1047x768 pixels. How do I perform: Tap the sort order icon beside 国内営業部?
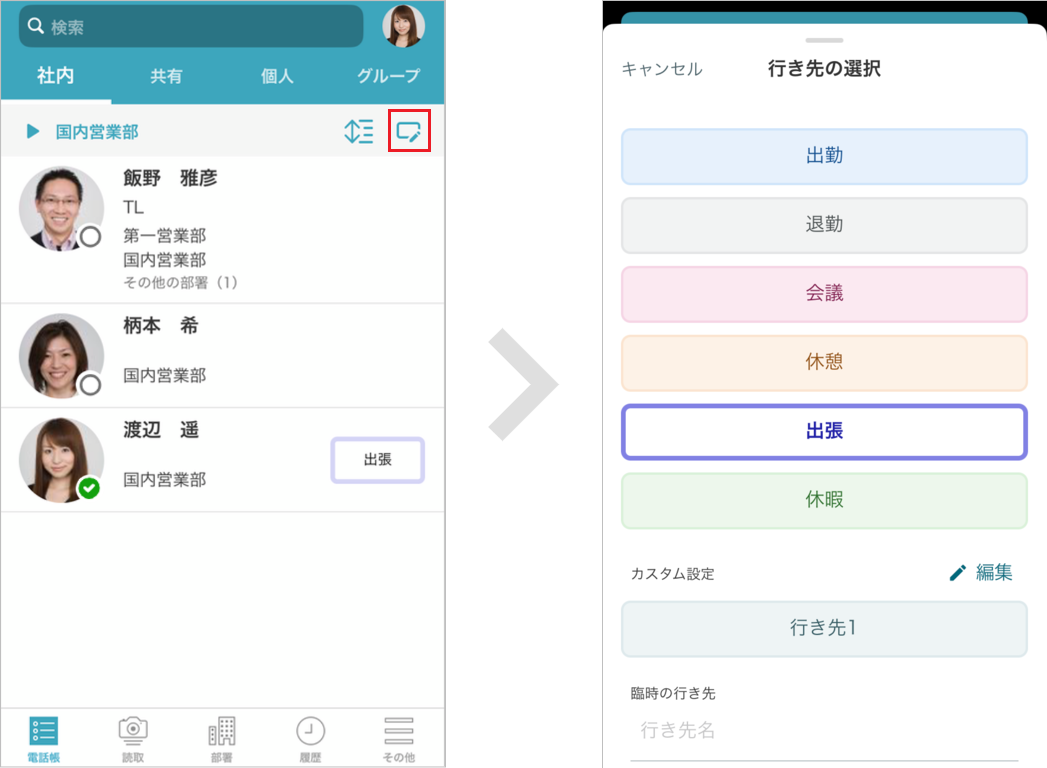tap(358, 131)
